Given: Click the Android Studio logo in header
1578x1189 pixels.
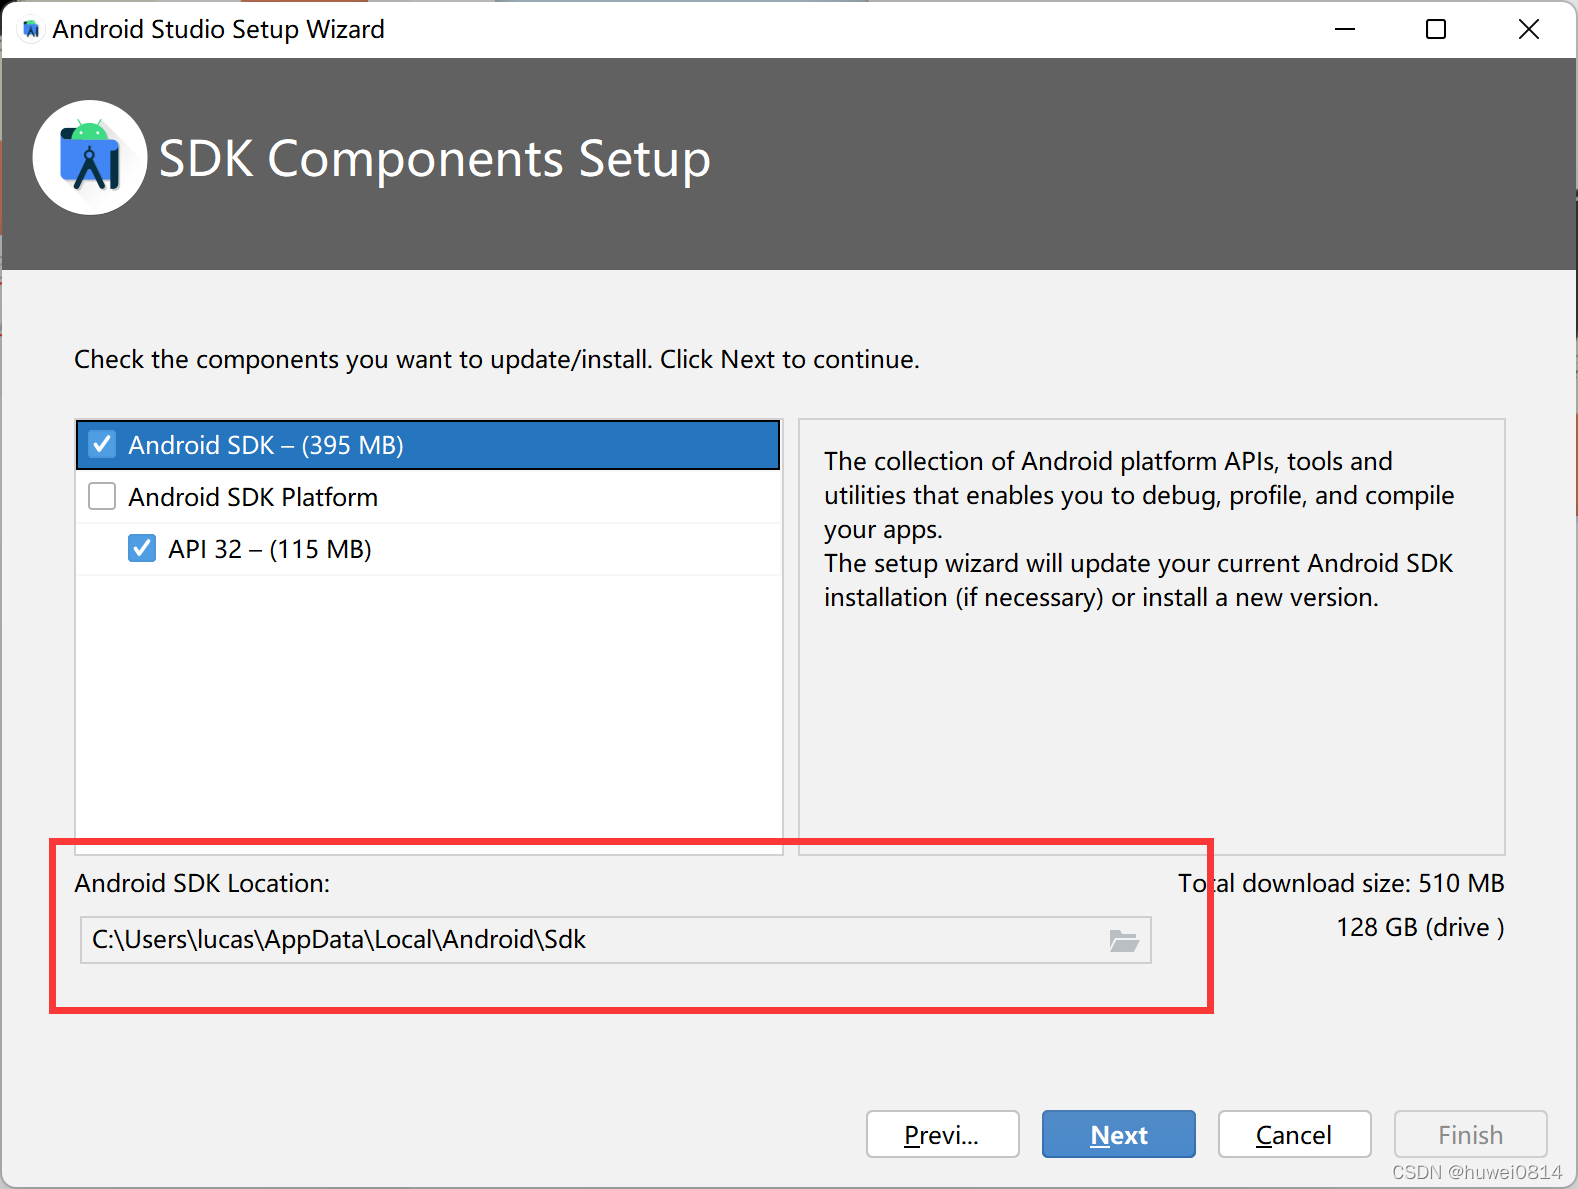Looking at the screenshot, I should [90, 158].
